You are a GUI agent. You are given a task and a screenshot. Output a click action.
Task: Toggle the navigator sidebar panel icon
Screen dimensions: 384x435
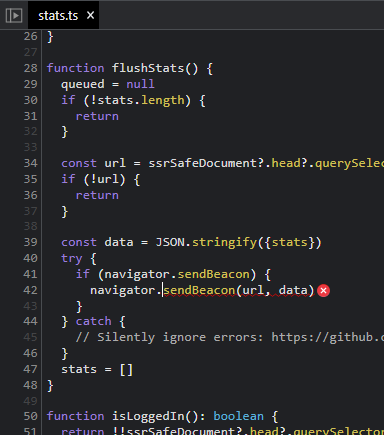pyautogui.click(x=14, y=15)
